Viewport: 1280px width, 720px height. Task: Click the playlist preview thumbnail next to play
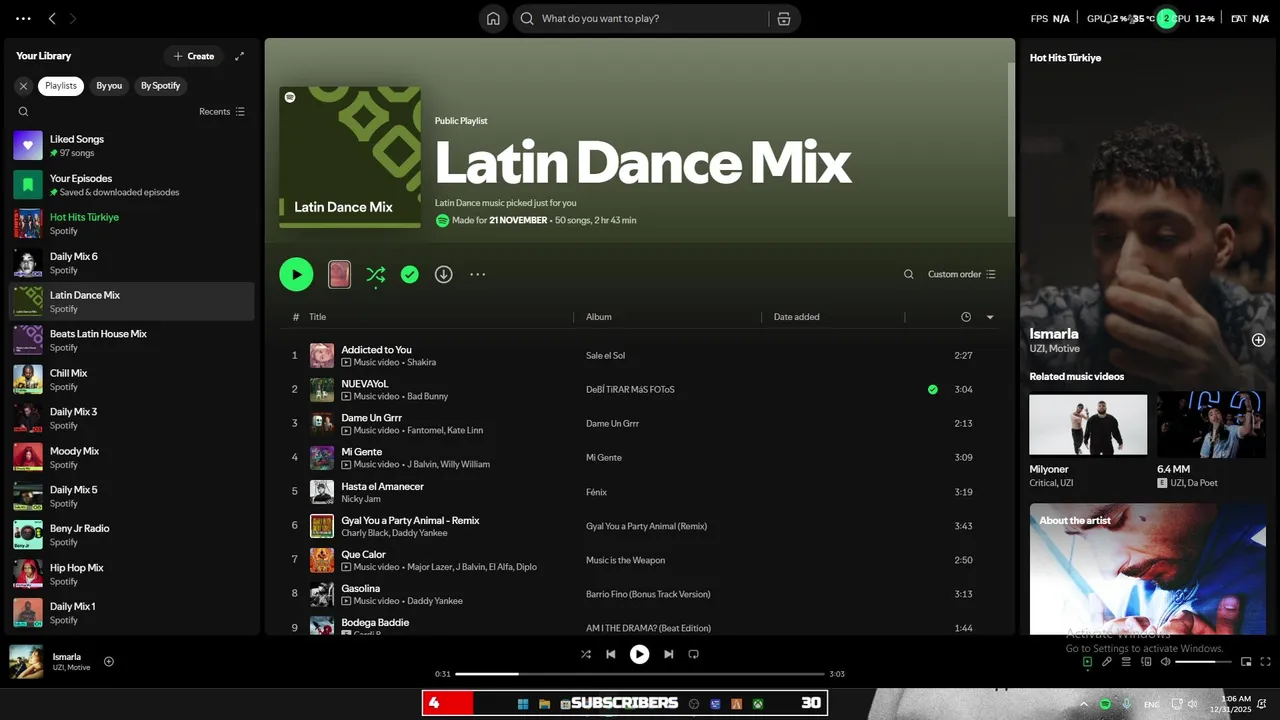(x=339, y=274)
